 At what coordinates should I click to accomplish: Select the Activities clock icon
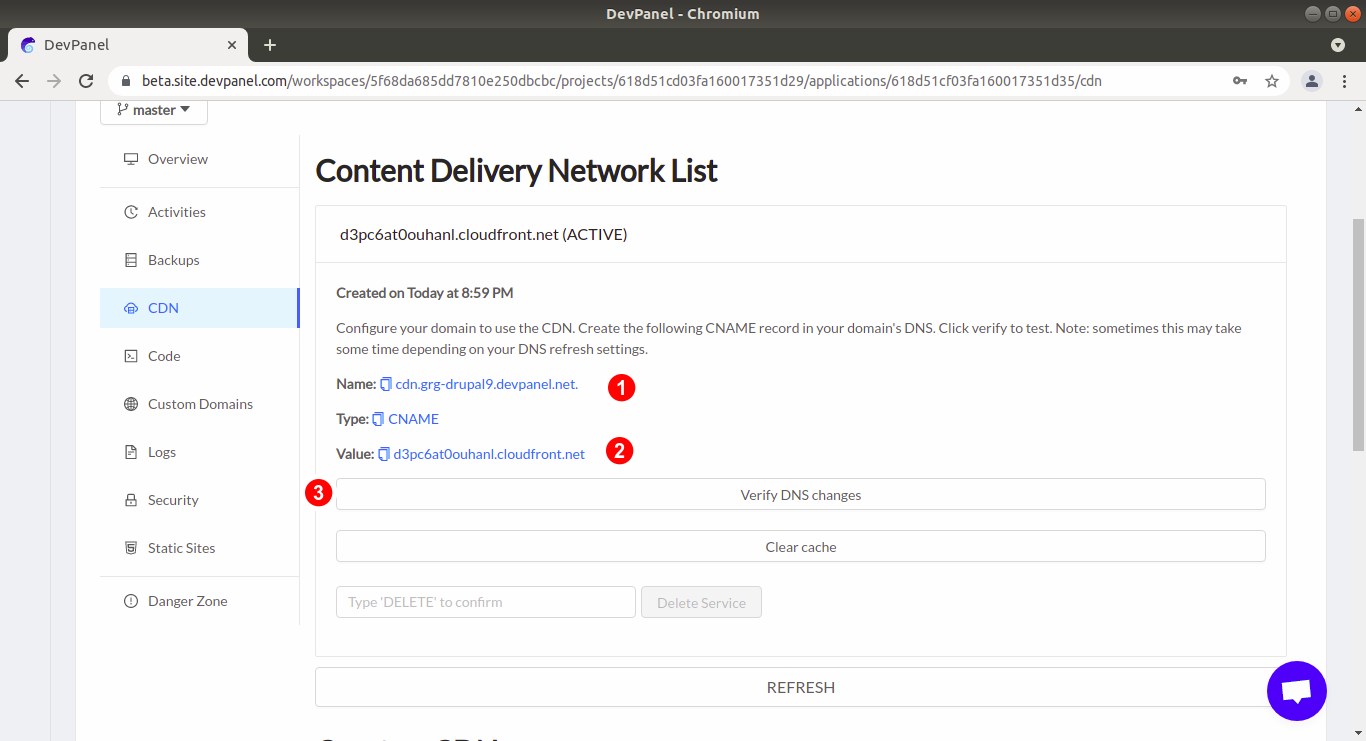coord(131,211)
